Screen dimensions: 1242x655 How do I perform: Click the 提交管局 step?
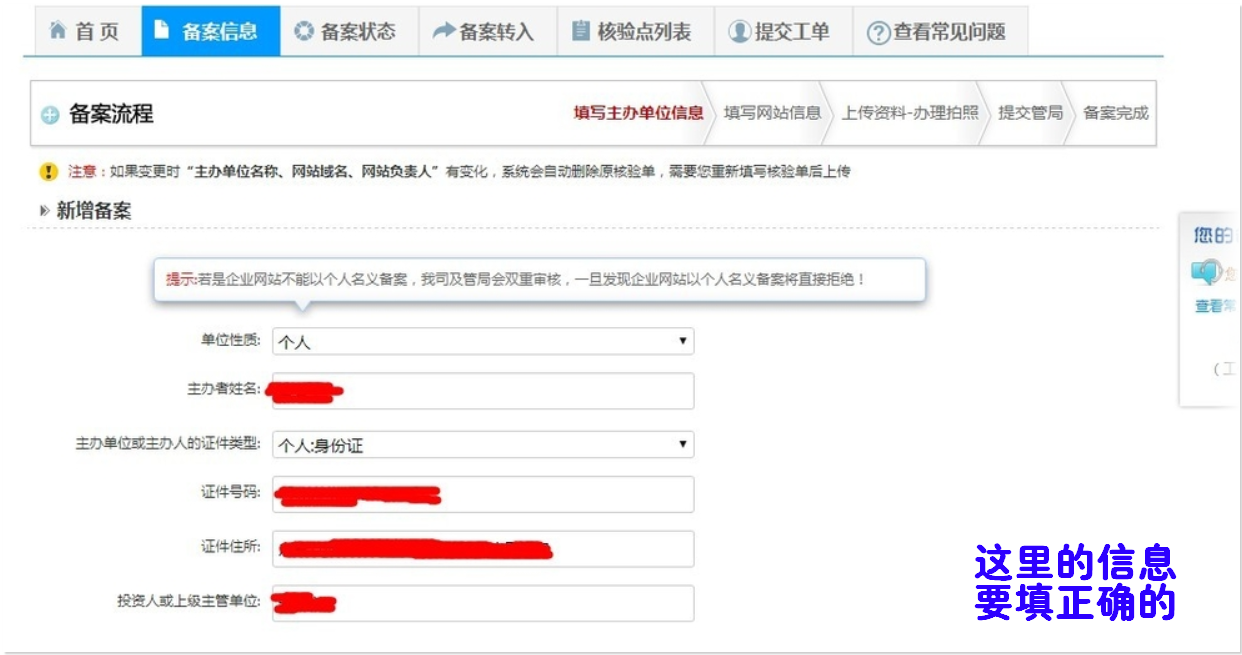tap(1030, 113)
